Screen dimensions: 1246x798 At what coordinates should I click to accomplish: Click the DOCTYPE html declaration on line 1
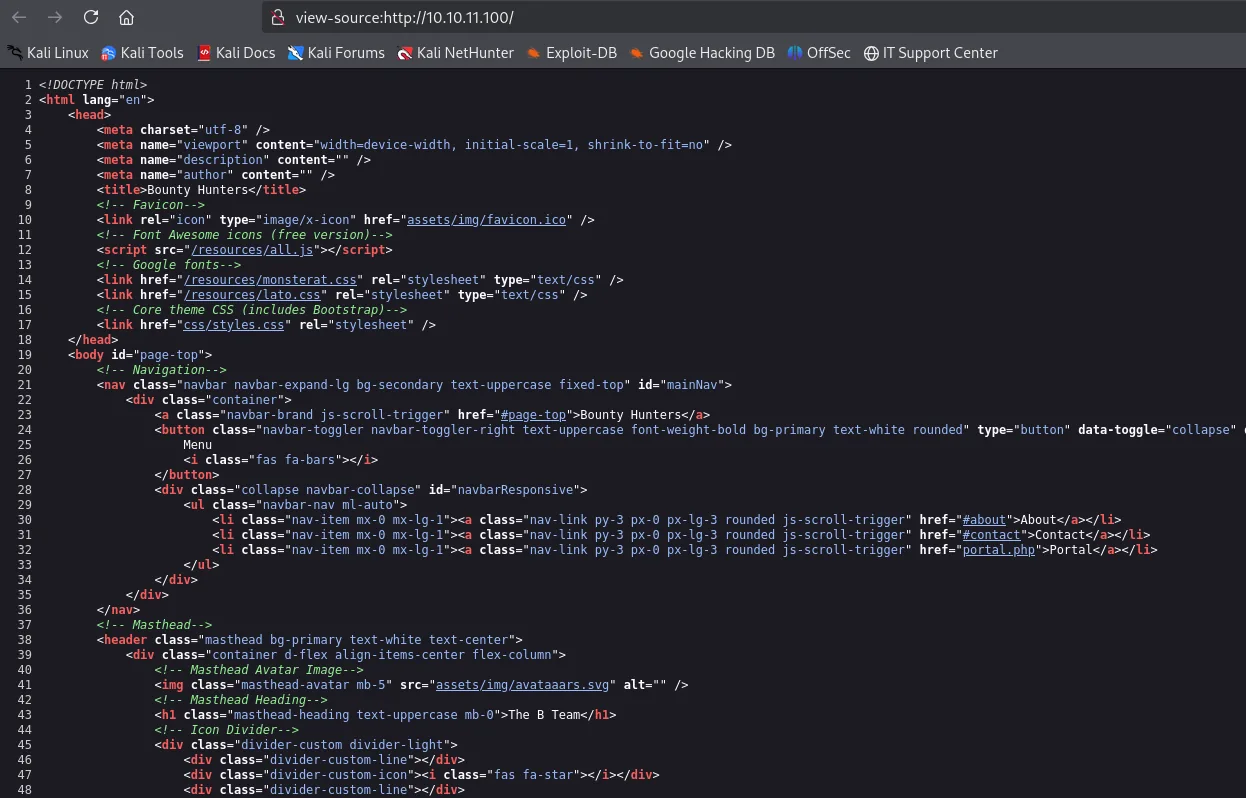coord(93,85)
